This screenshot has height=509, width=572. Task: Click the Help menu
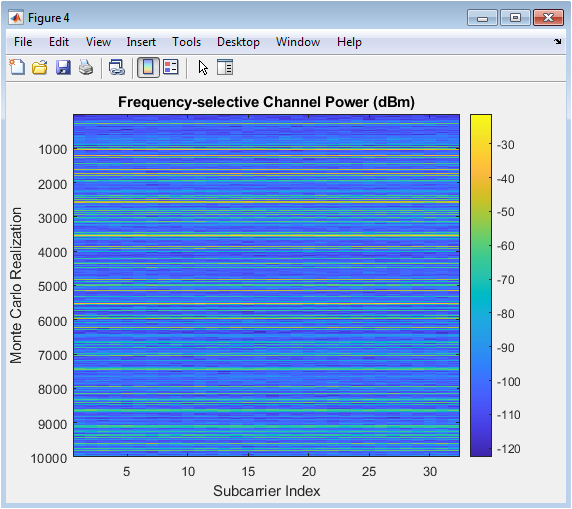click(x=349, y=42)
